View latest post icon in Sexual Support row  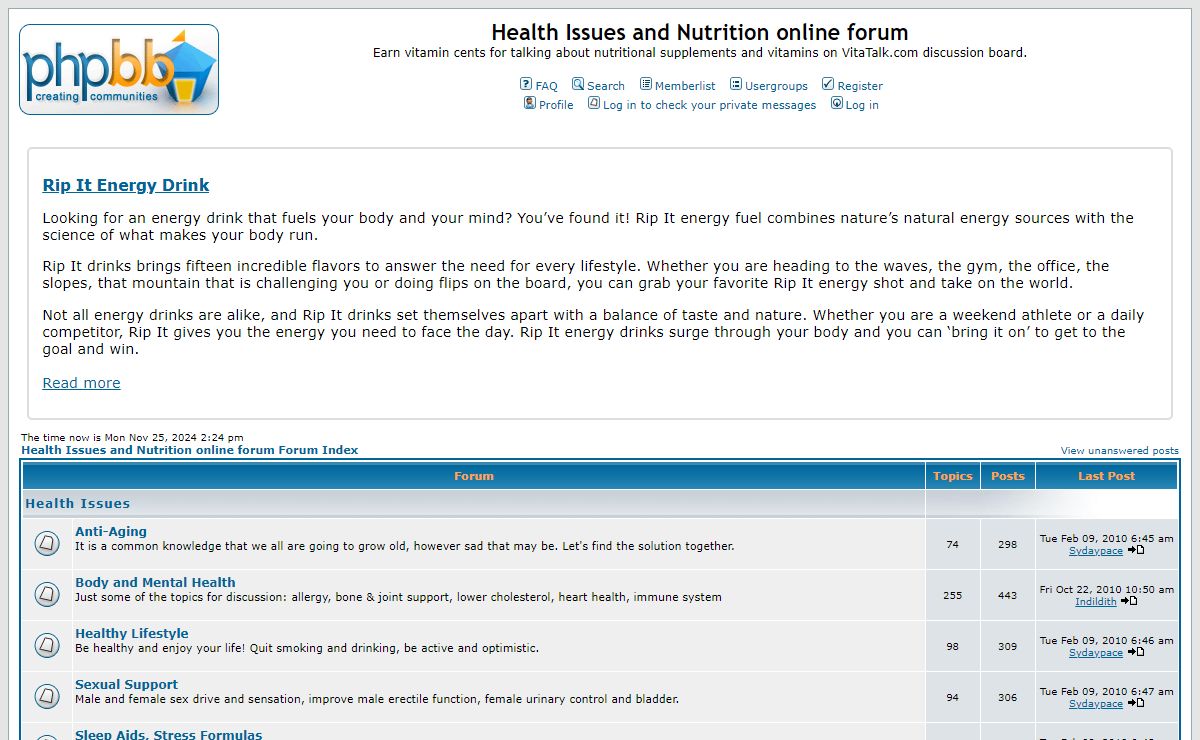tap(1135, 703)
